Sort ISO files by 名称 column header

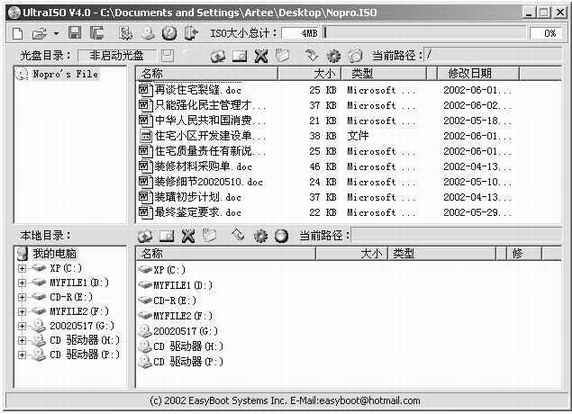206,74
